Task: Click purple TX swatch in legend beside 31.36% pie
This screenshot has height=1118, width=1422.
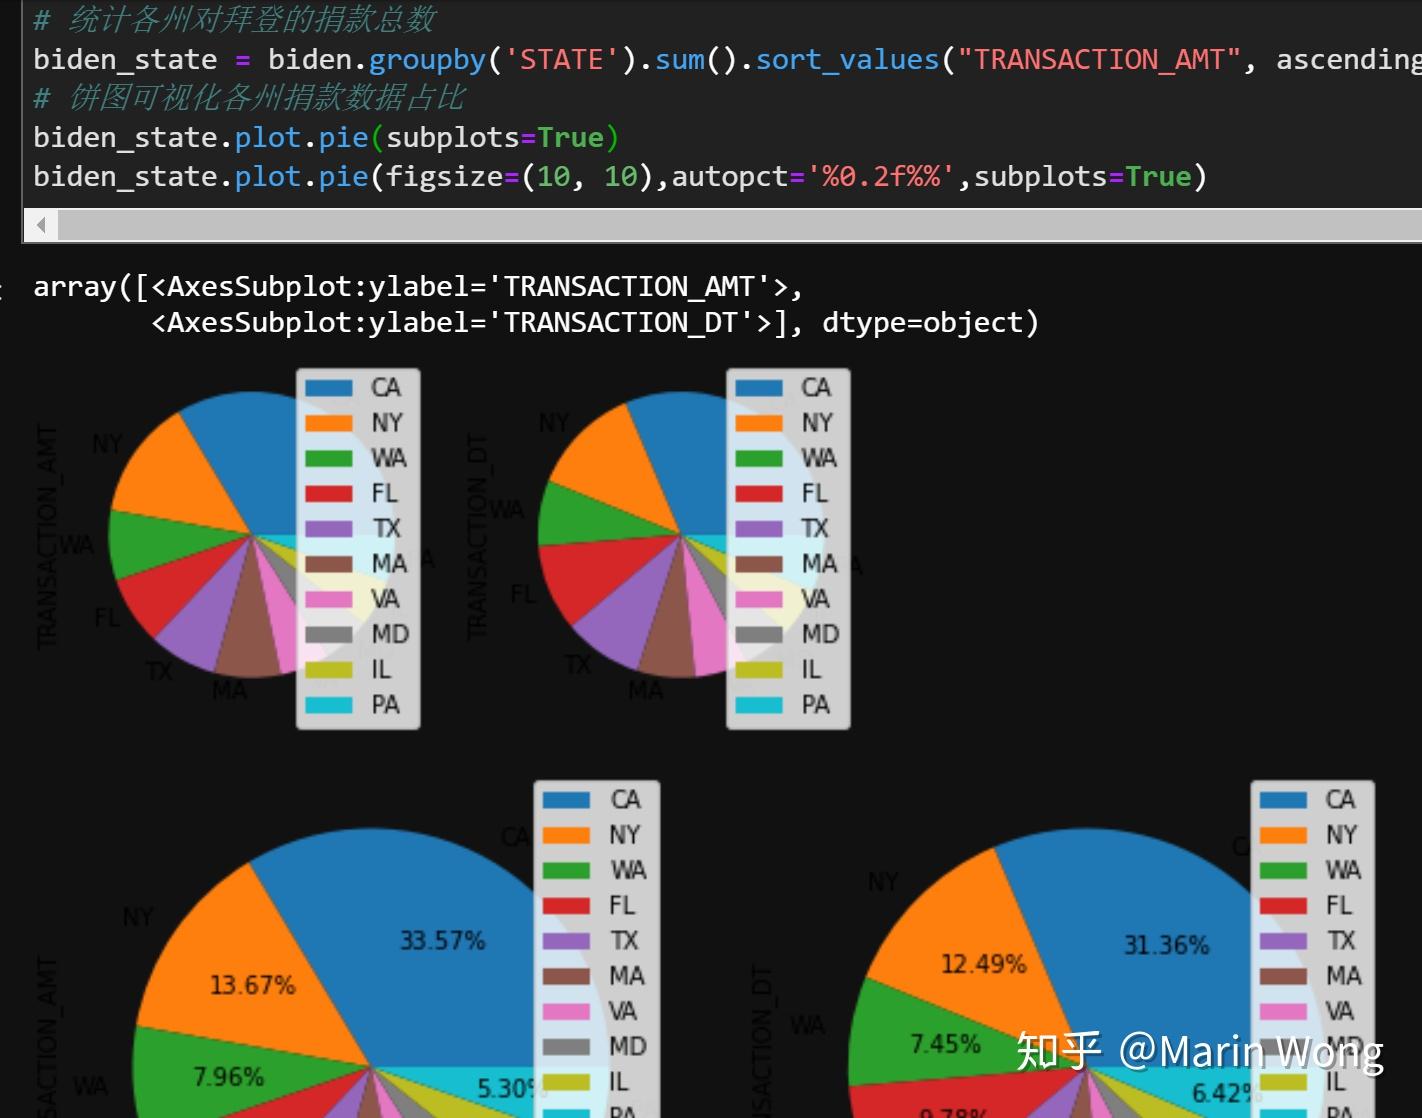Action: [x=1283, y=941]
